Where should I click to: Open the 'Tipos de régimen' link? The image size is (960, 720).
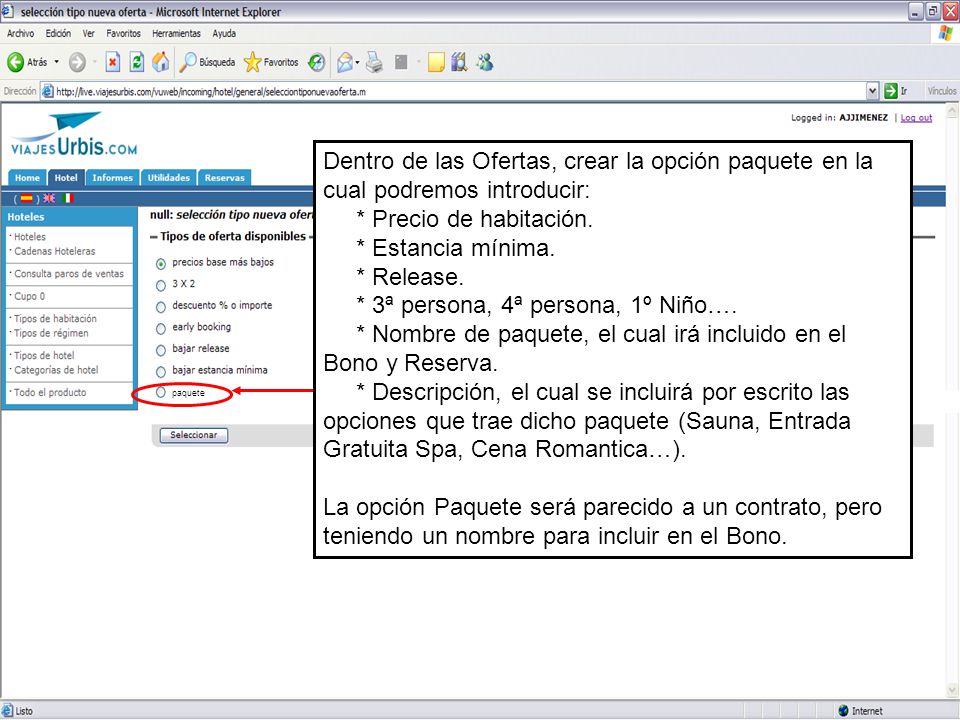[x=51, y=333]
